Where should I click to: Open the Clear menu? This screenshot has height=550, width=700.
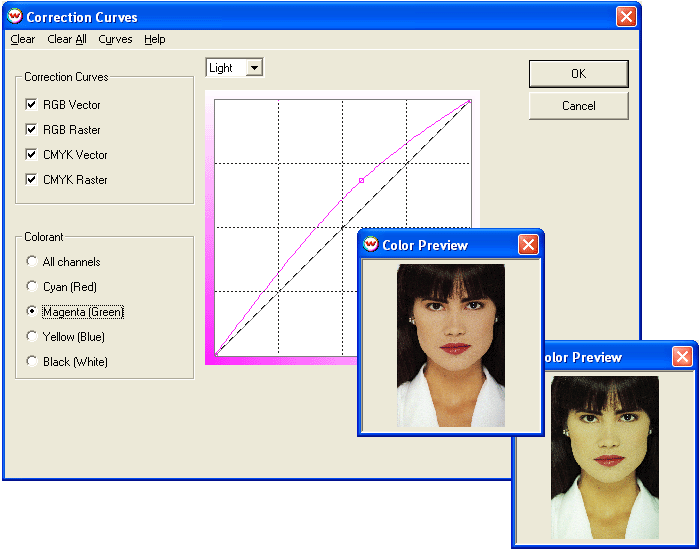pos(23,39)
